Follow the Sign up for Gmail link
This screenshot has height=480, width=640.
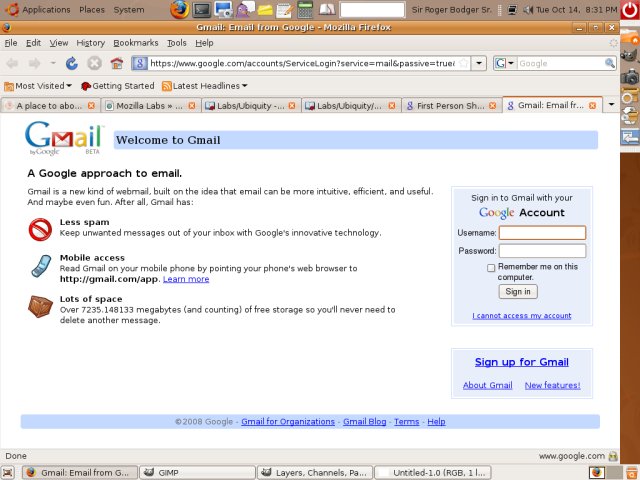pyautogui.click(x=522, y=362)
